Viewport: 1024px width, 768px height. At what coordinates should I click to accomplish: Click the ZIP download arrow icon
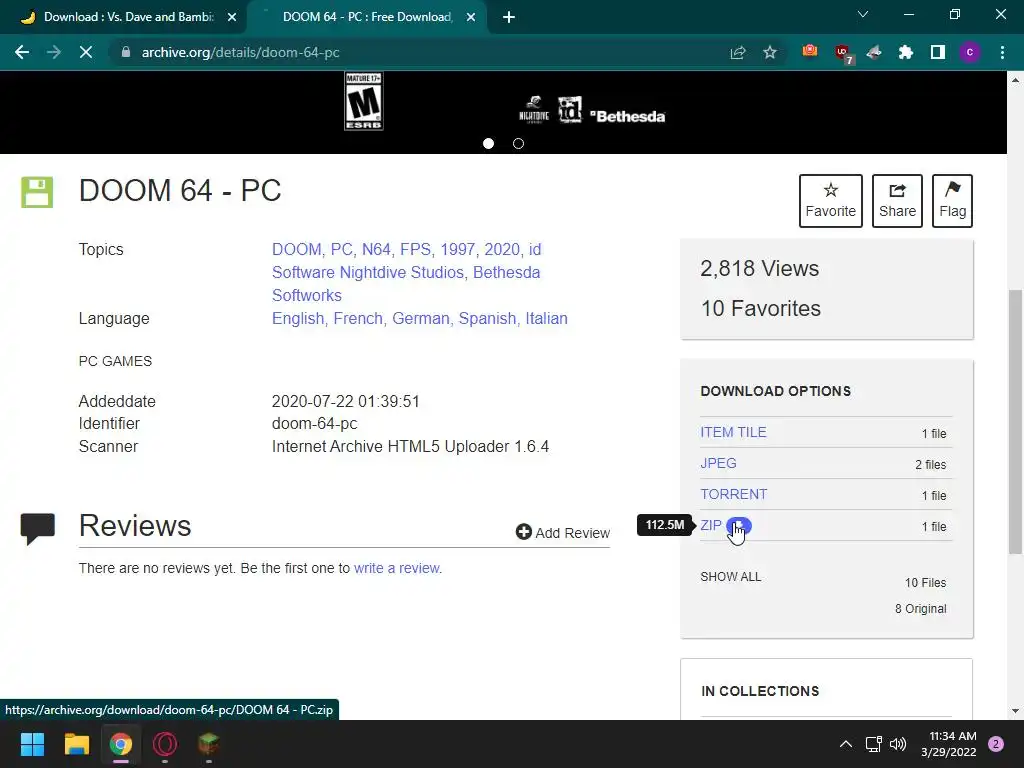click(x=739, y=526)
